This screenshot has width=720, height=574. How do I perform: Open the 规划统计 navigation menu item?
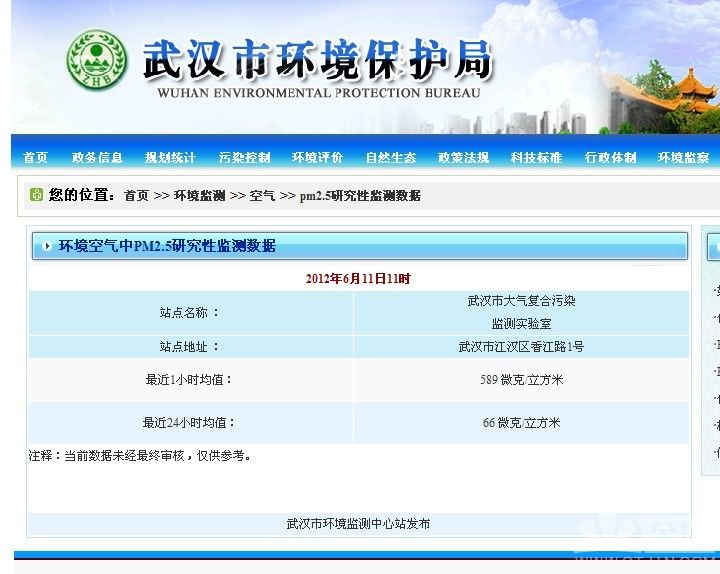(170, 158)
